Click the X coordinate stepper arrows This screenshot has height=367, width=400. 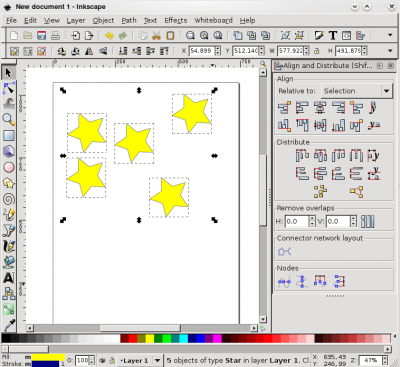click(218, 51)
